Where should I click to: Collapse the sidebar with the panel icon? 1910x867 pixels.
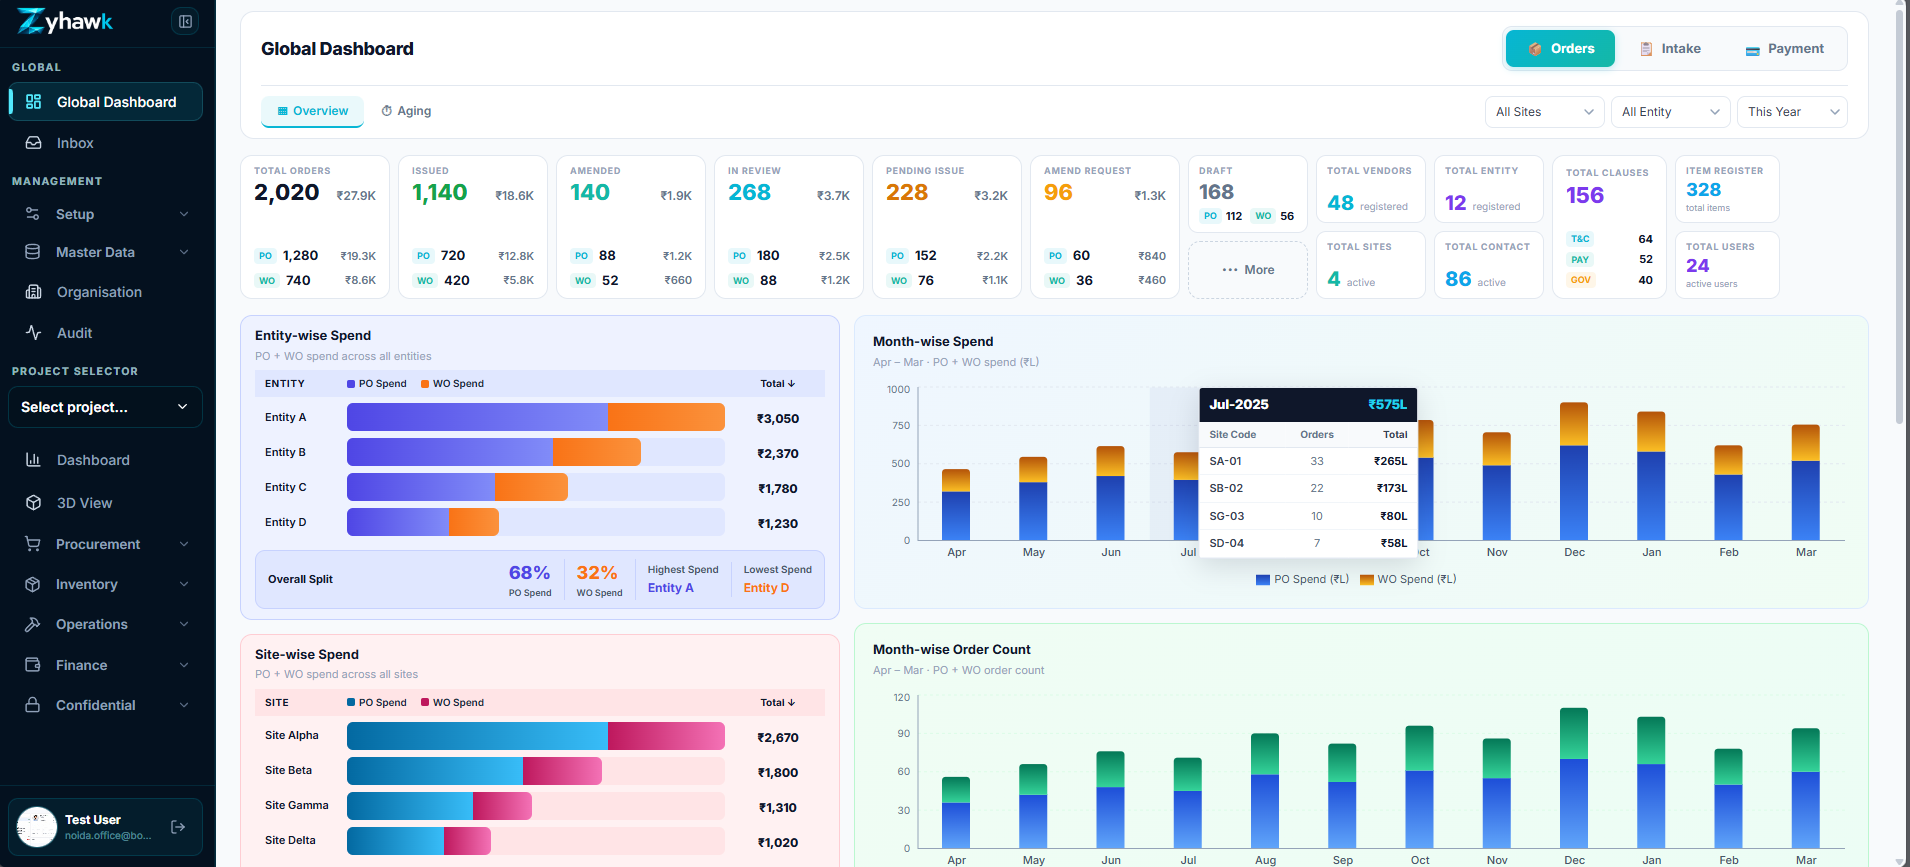coord(185,21)
